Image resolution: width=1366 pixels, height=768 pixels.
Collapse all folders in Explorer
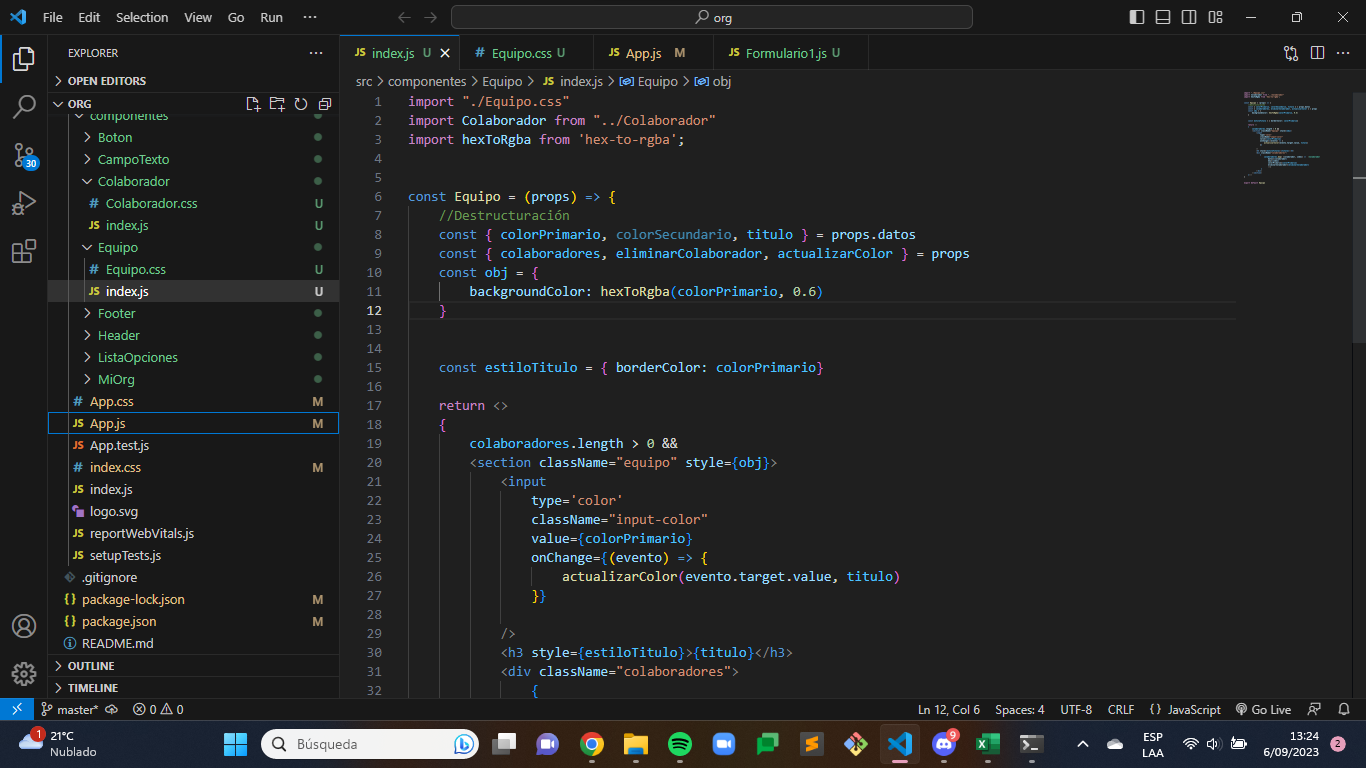point(325,104)
